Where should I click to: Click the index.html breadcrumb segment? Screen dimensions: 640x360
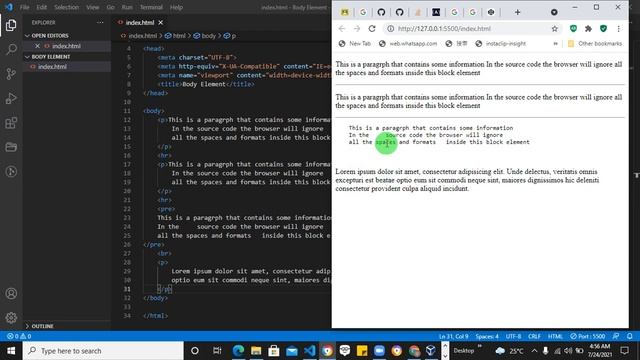pyautogui.click(x=139, y=36)
